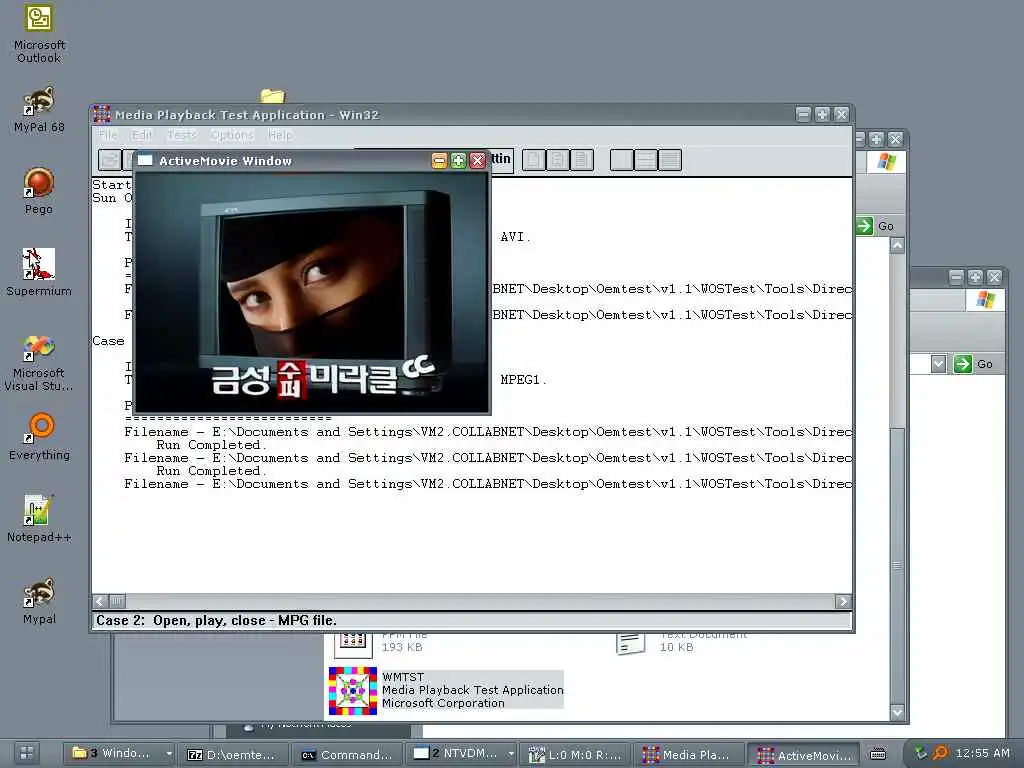Open the Notepad++ desktop shortcut
Screen dimensions: 1024x768
pyautogui.click(x=39, y=519)
